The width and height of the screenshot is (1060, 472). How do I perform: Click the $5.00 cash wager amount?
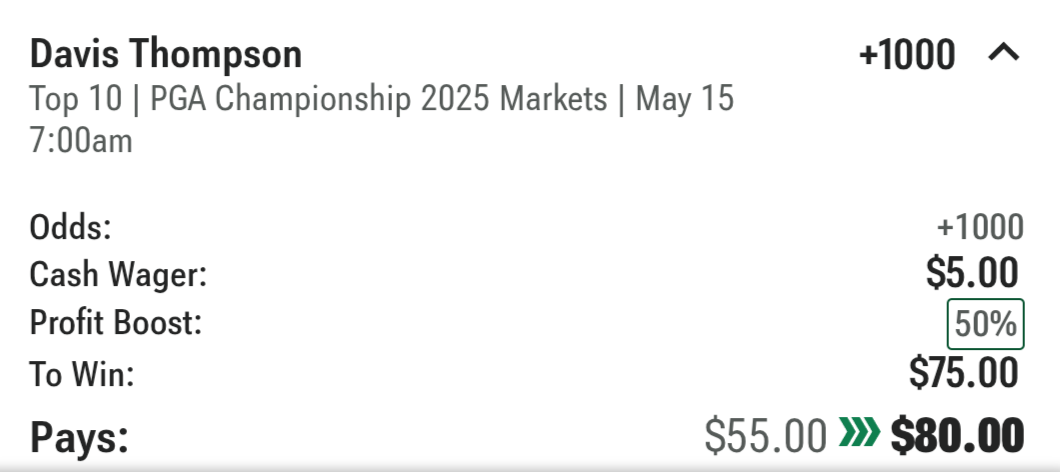[x=972, y=273]
